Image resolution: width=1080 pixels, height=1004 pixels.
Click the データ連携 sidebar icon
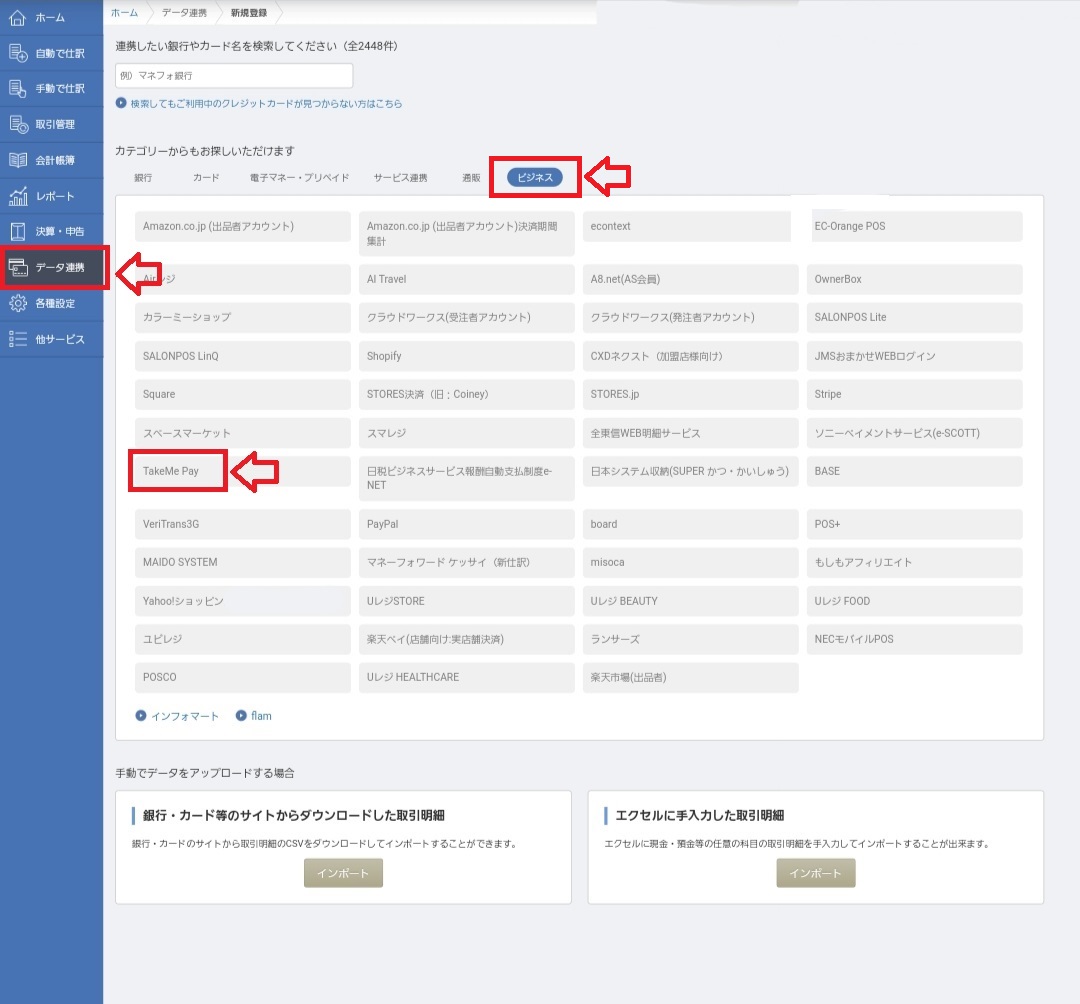click(18, 267)
